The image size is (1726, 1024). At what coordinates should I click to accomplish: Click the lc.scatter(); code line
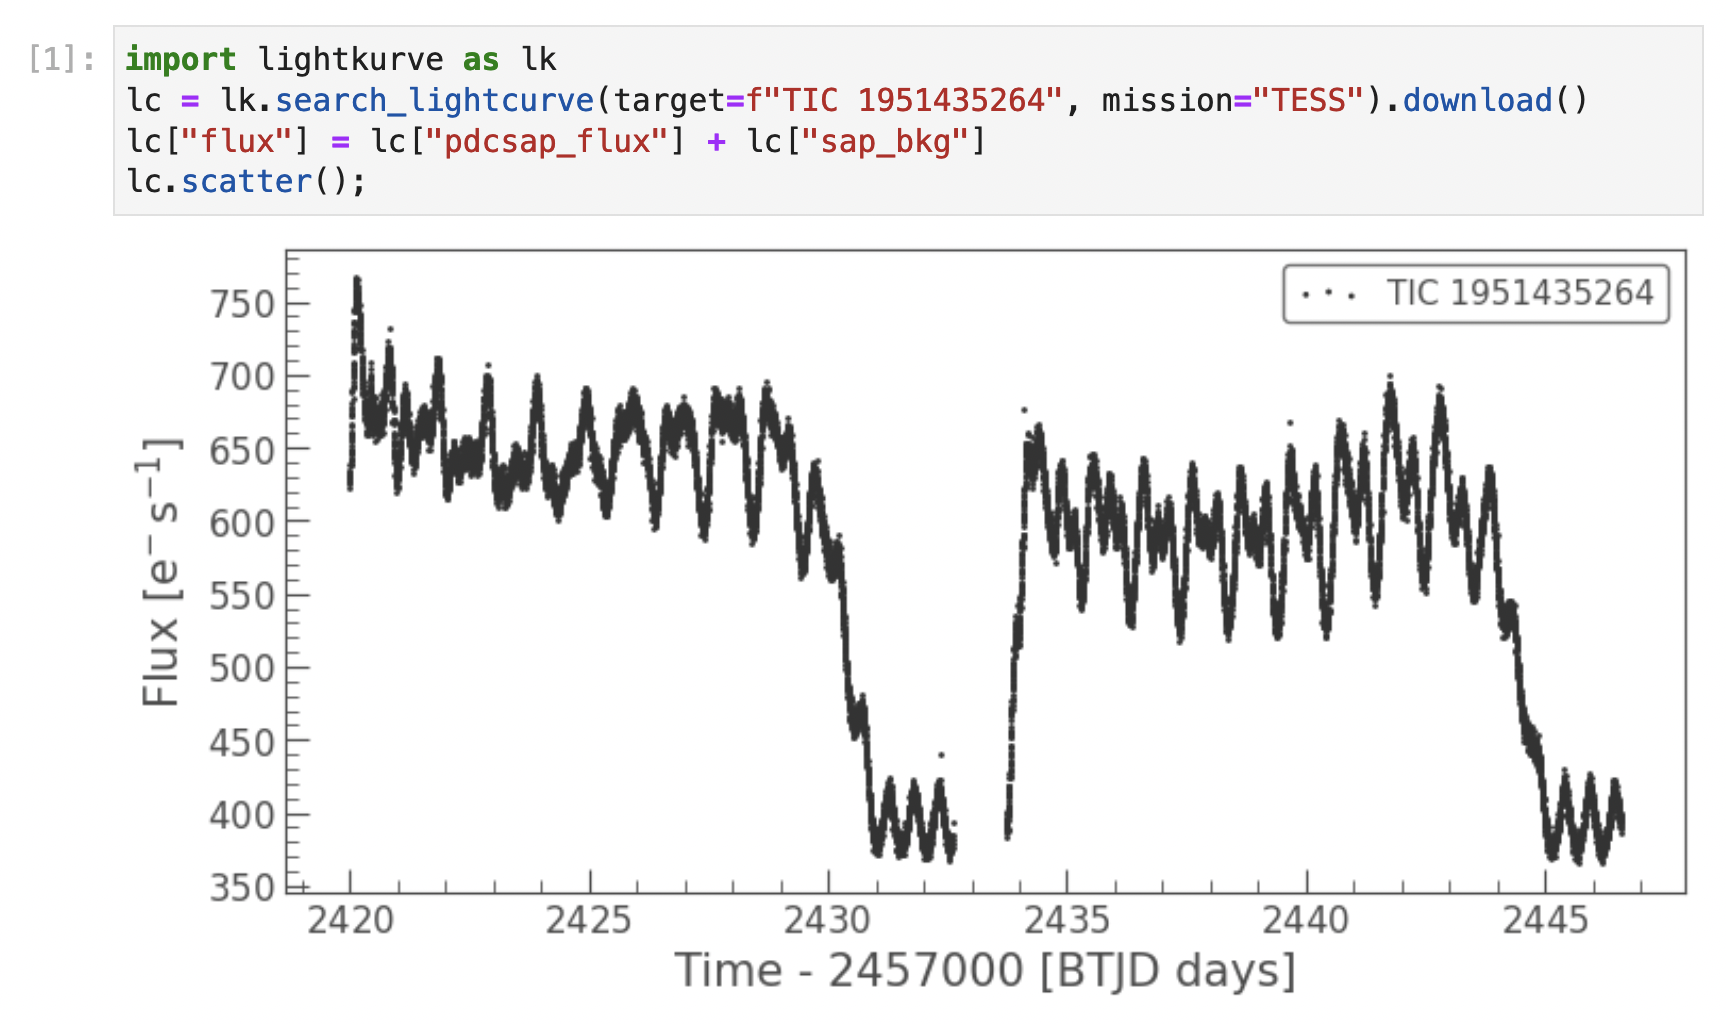pos(246,182)
